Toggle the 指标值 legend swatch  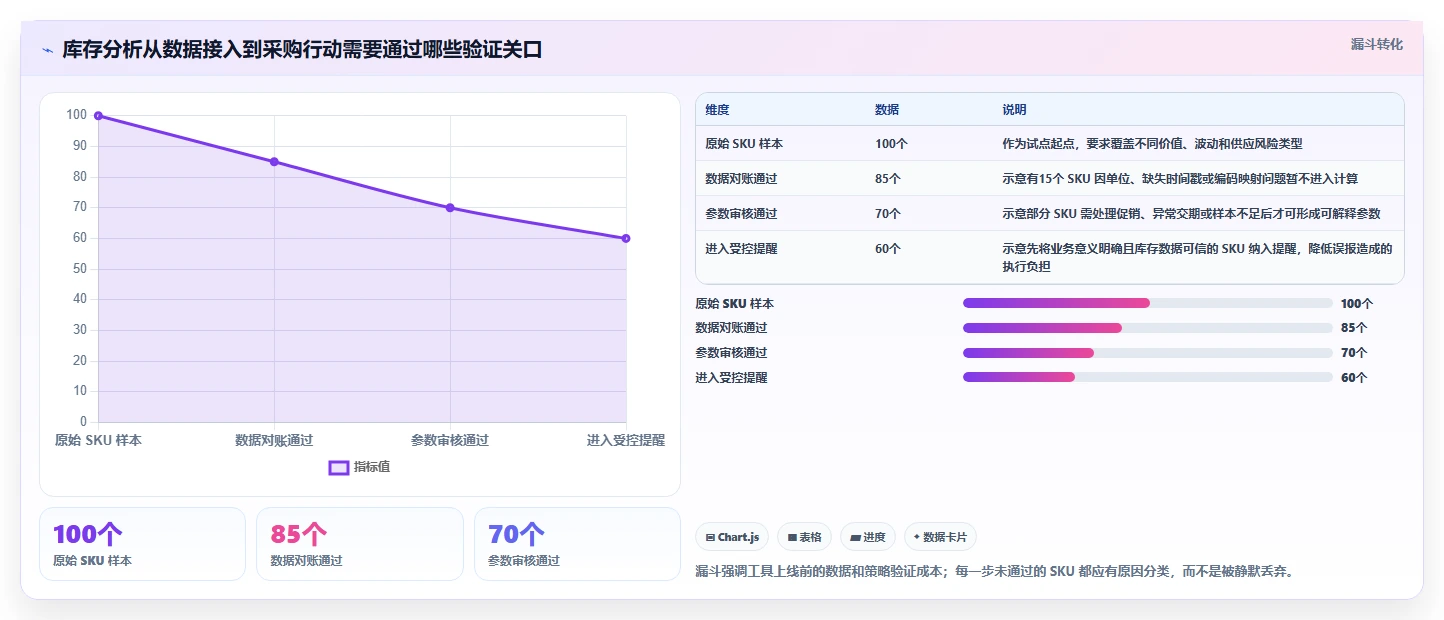pyautogui.click(x=339, y=467)
